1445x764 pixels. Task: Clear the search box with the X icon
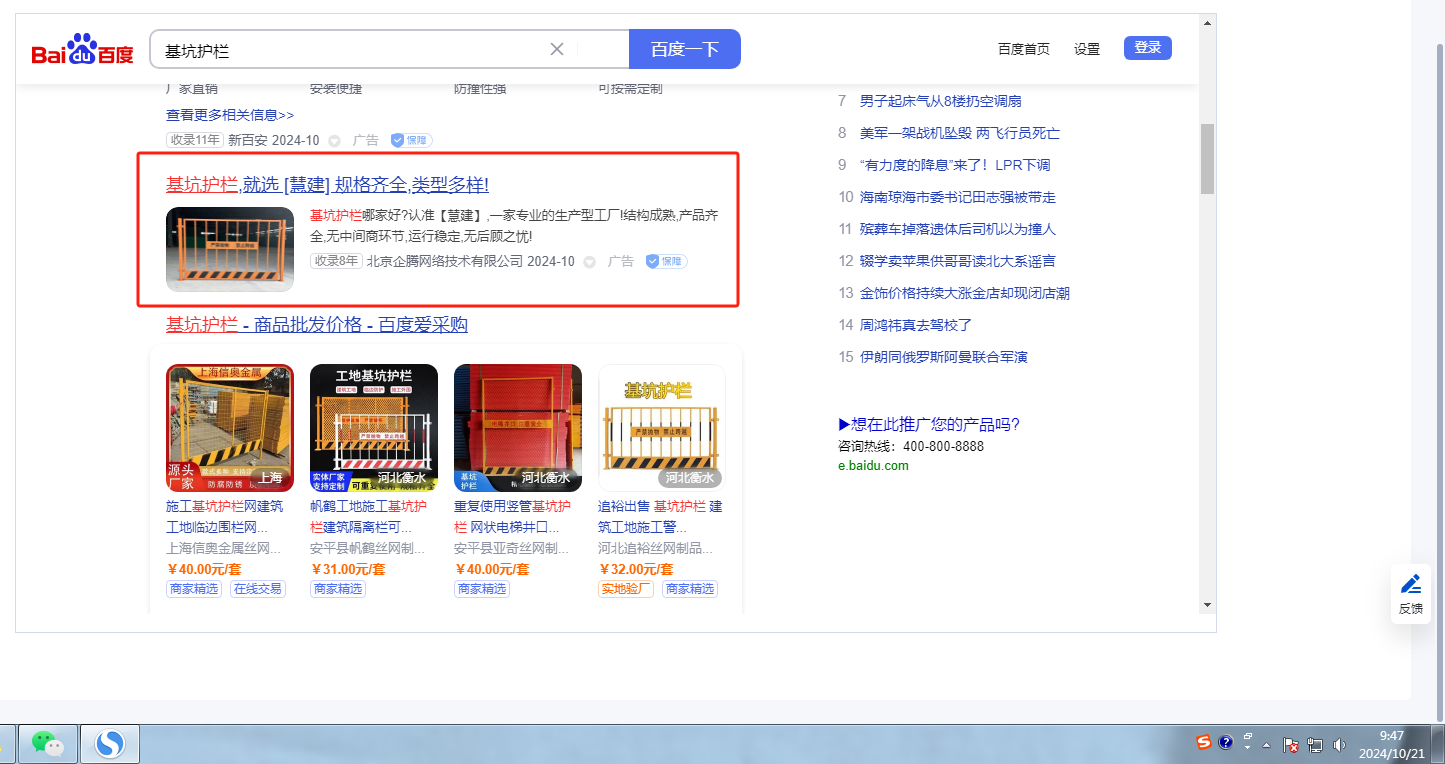[x=557, y=49]
